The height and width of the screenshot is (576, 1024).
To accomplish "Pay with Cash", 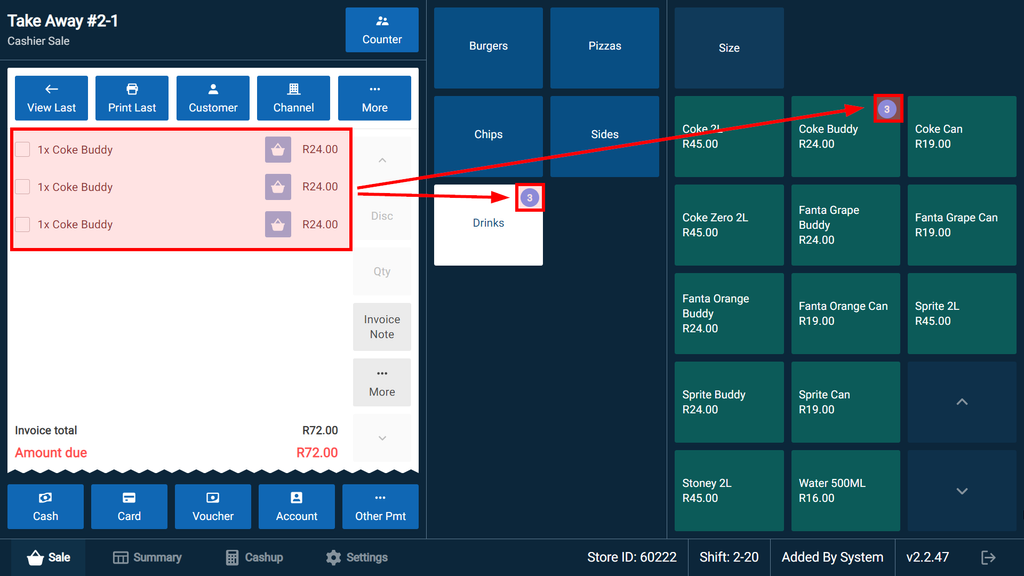I will [46, 507].
